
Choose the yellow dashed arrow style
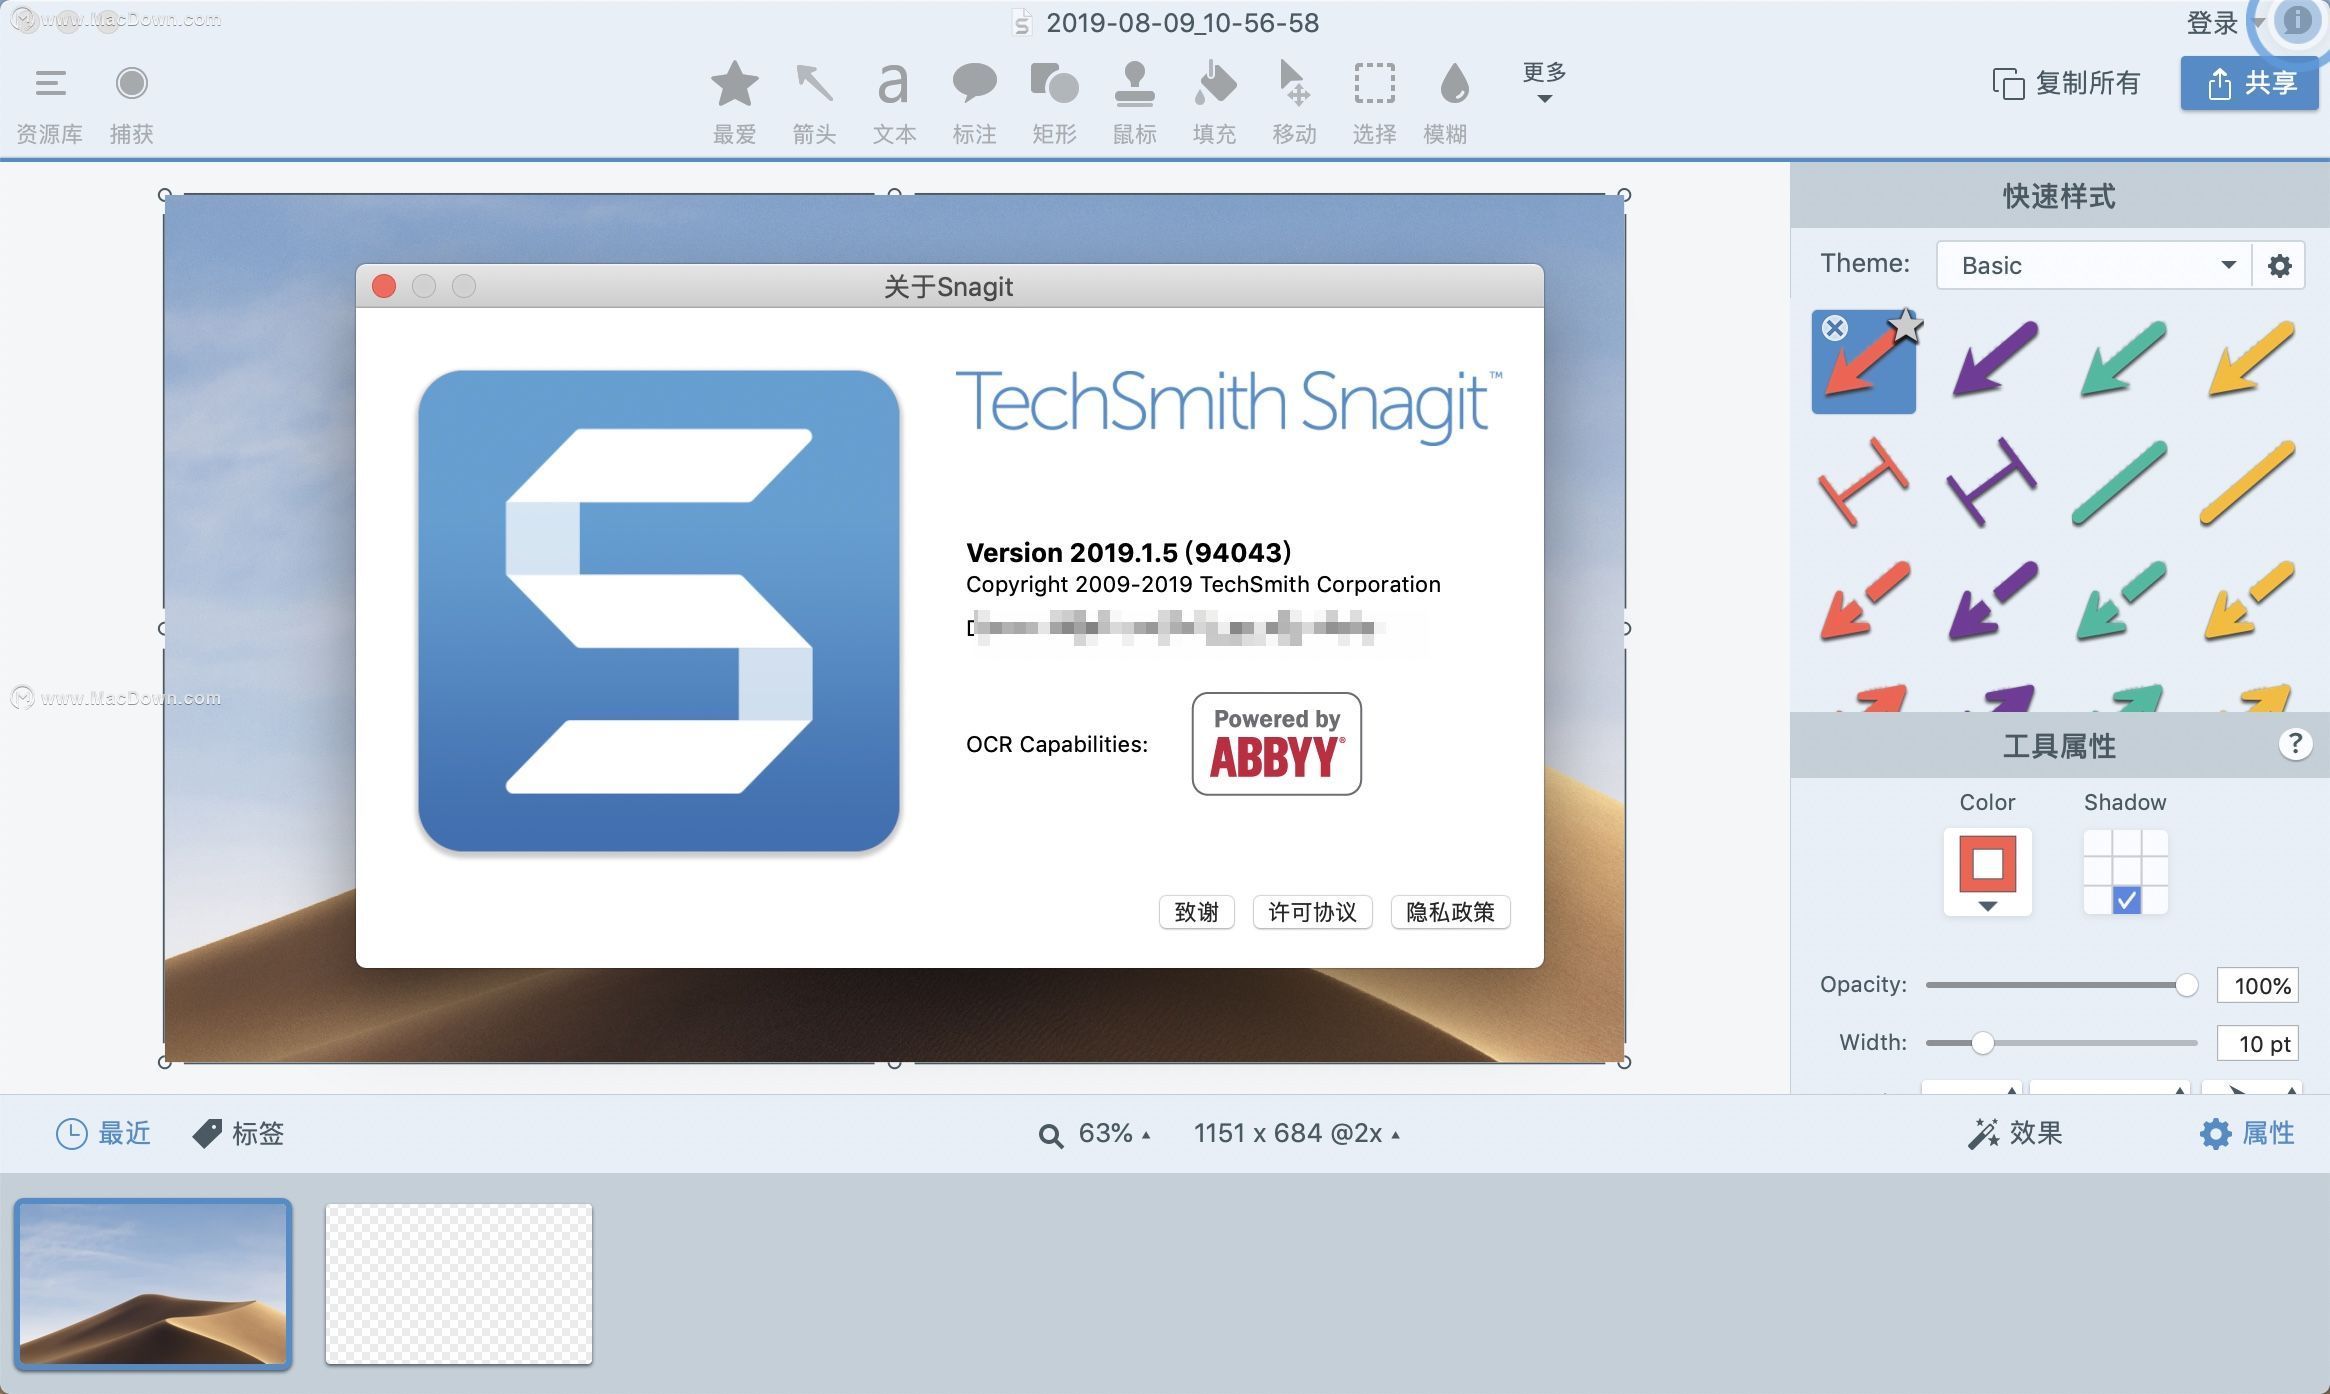2250,600
